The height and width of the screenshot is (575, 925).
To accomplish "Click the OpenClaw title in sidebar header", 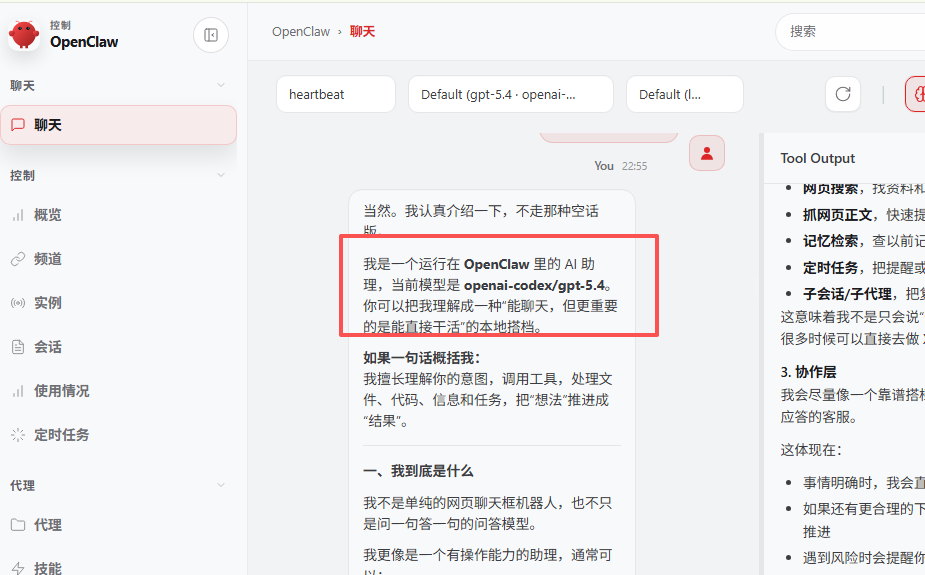I will tap(84, 42).
